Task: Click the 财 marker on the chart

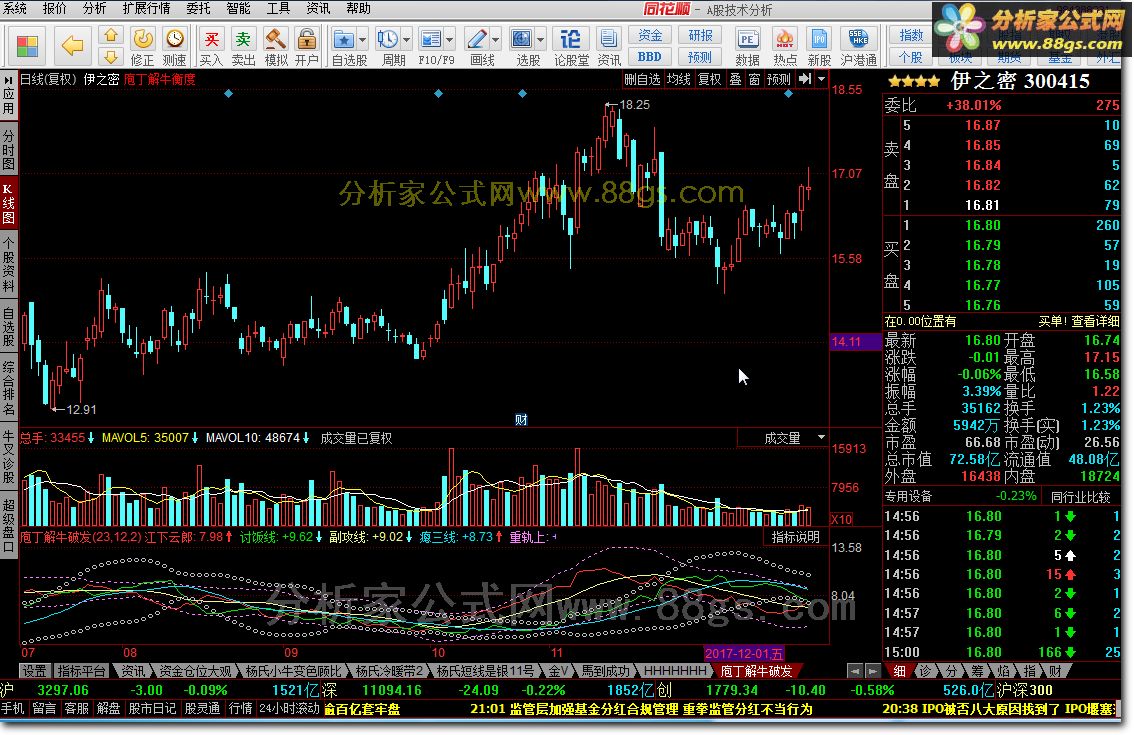Action: click(x=521, y=420)
